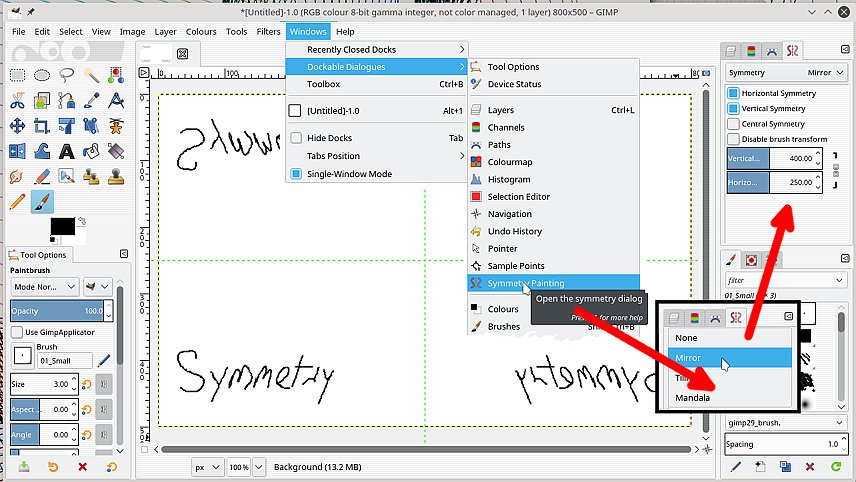This screenshot has height=482, width=856.
Task: Open the Symmetry Mirror type dropdown
Action: point(786,73)
